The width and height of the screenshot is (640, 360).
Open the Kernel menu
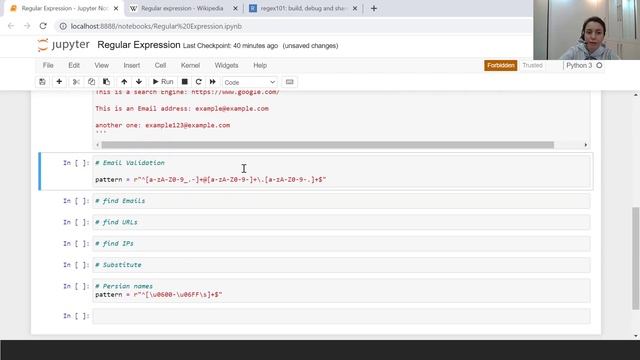190,65
